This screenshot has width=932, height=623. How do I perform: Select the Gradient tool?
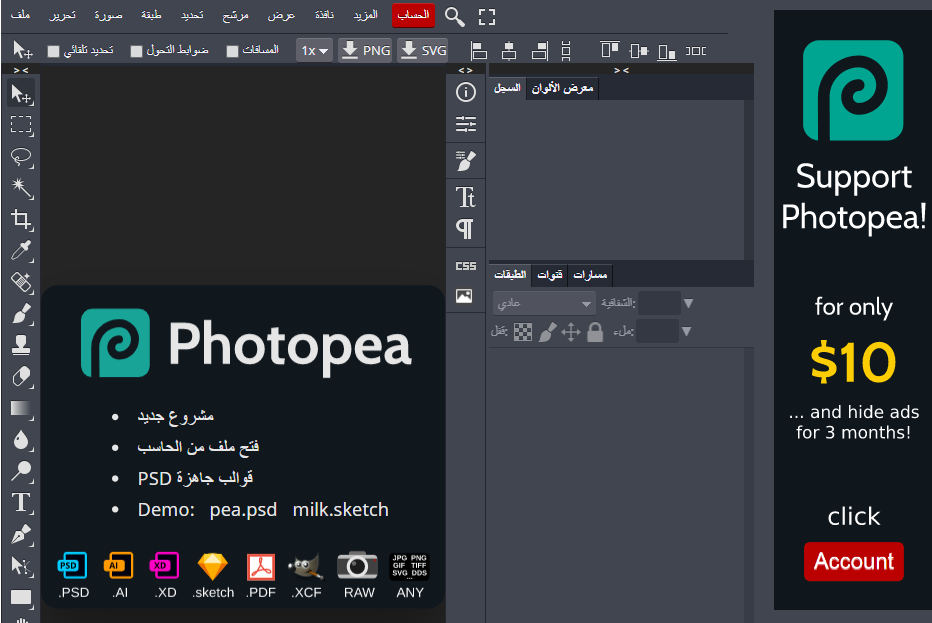21,408
